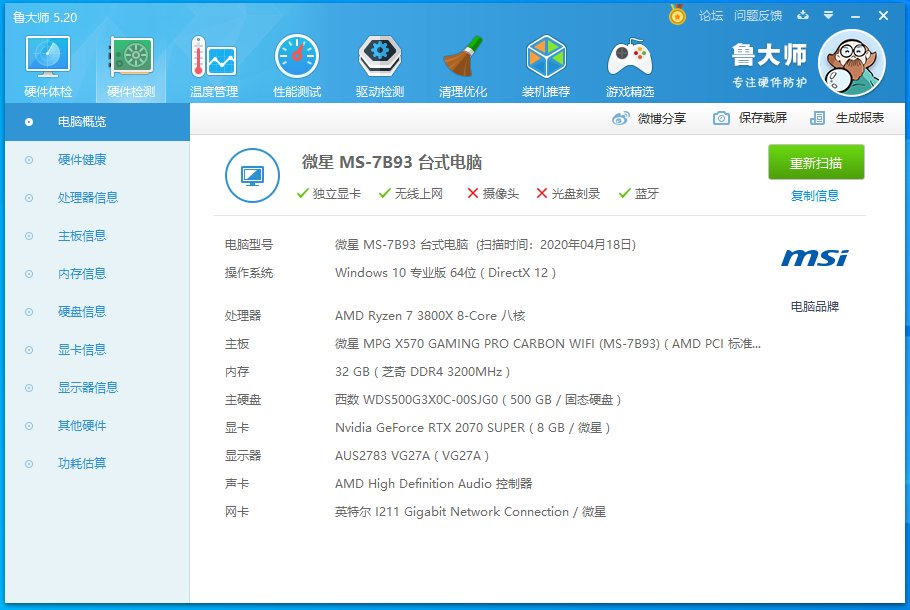
Task: Browse the 游戏精选 featured games
Action: (629, 65)
